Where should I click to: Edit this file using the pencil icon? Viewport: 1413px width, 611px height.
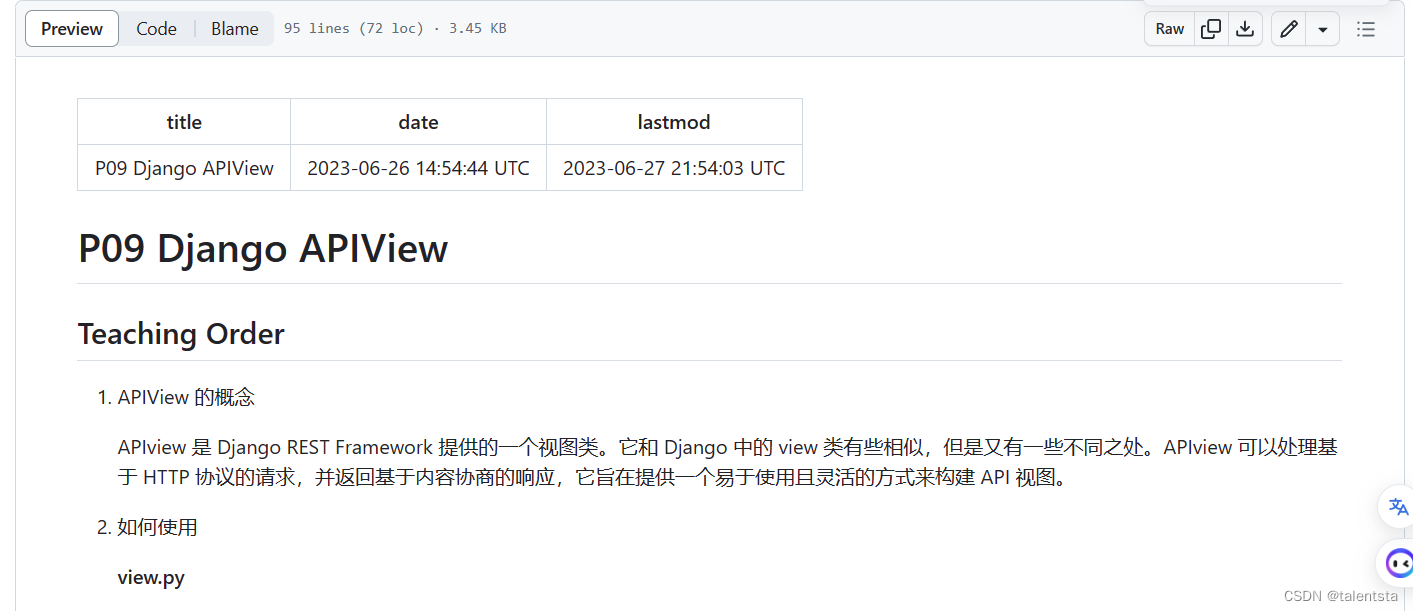1288,28
